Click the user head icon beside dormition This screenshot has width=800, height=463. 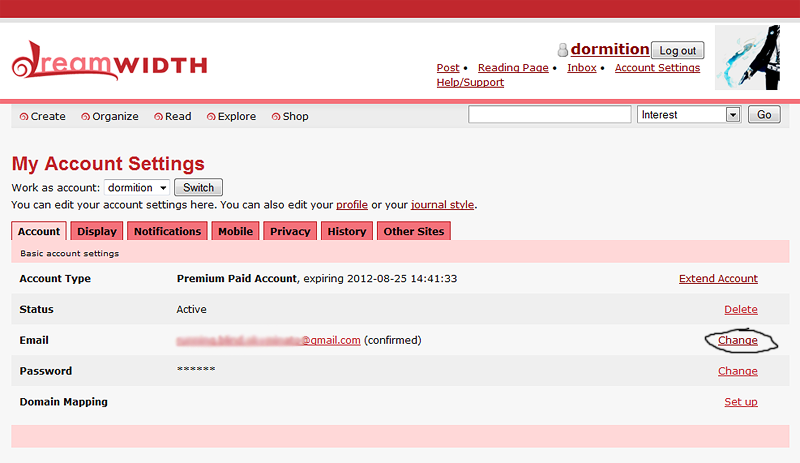point(563,50)
